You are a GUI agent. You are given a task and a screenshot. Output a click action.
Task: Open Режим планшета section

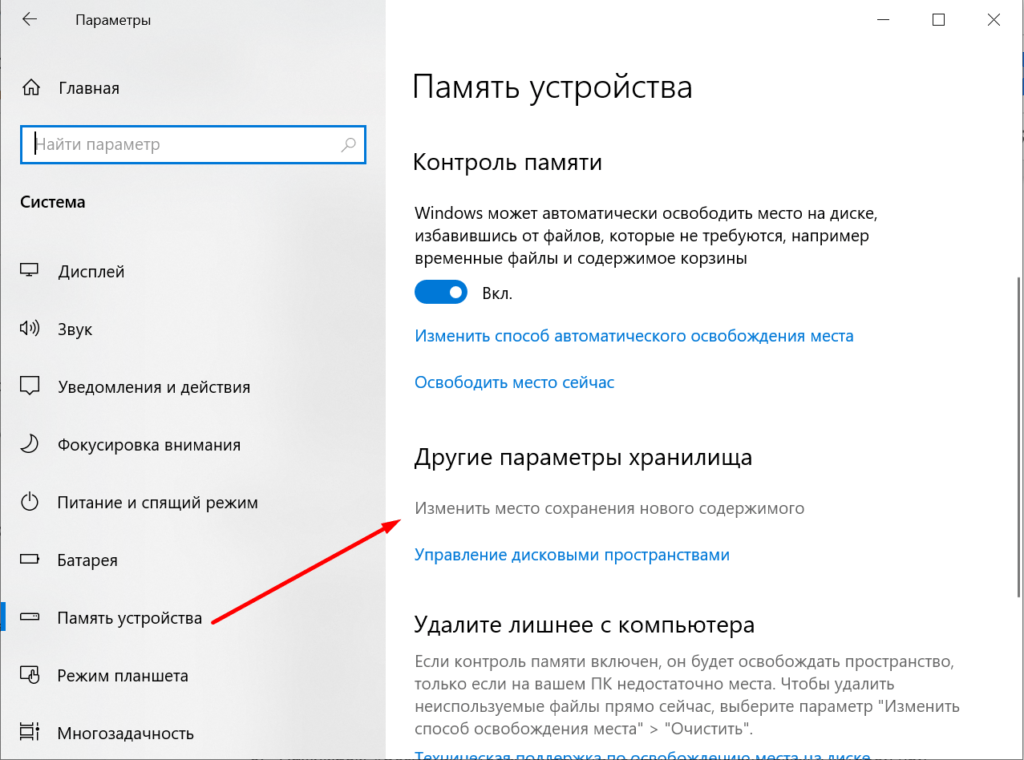pos(123,675)
